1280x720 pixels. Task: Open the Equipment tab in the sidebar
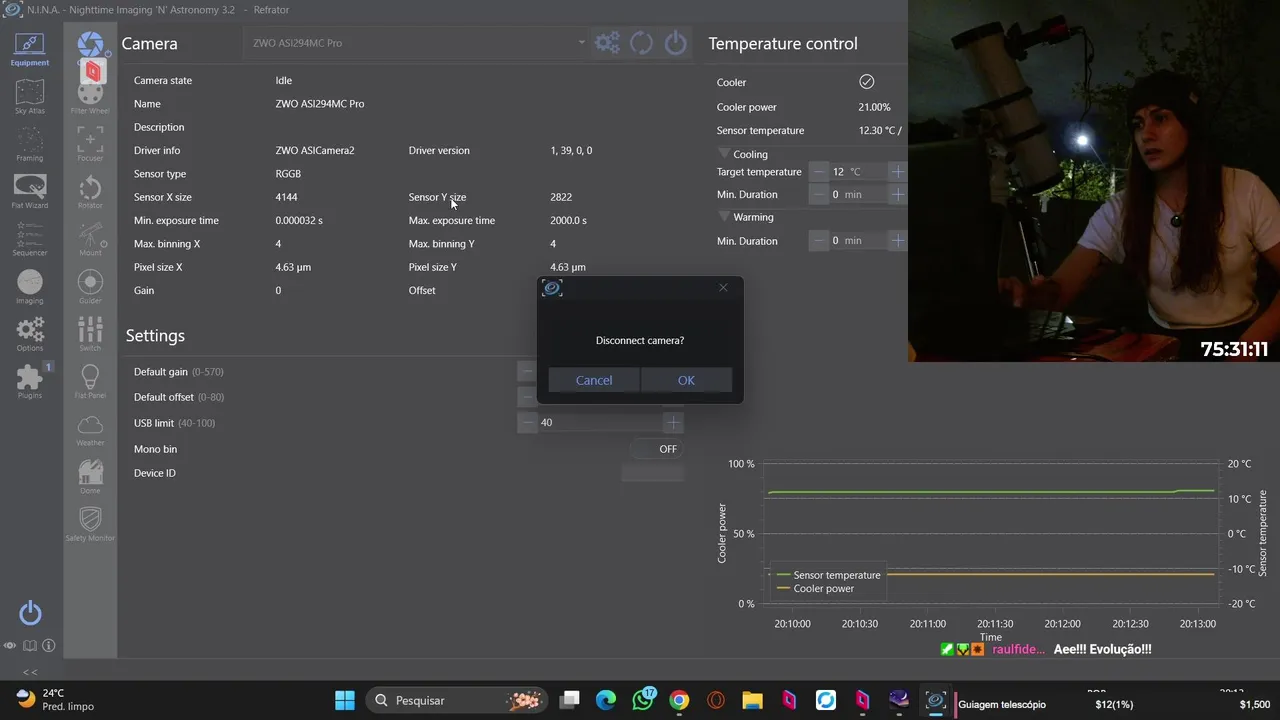pyautogui.click(x=30, y=49)
